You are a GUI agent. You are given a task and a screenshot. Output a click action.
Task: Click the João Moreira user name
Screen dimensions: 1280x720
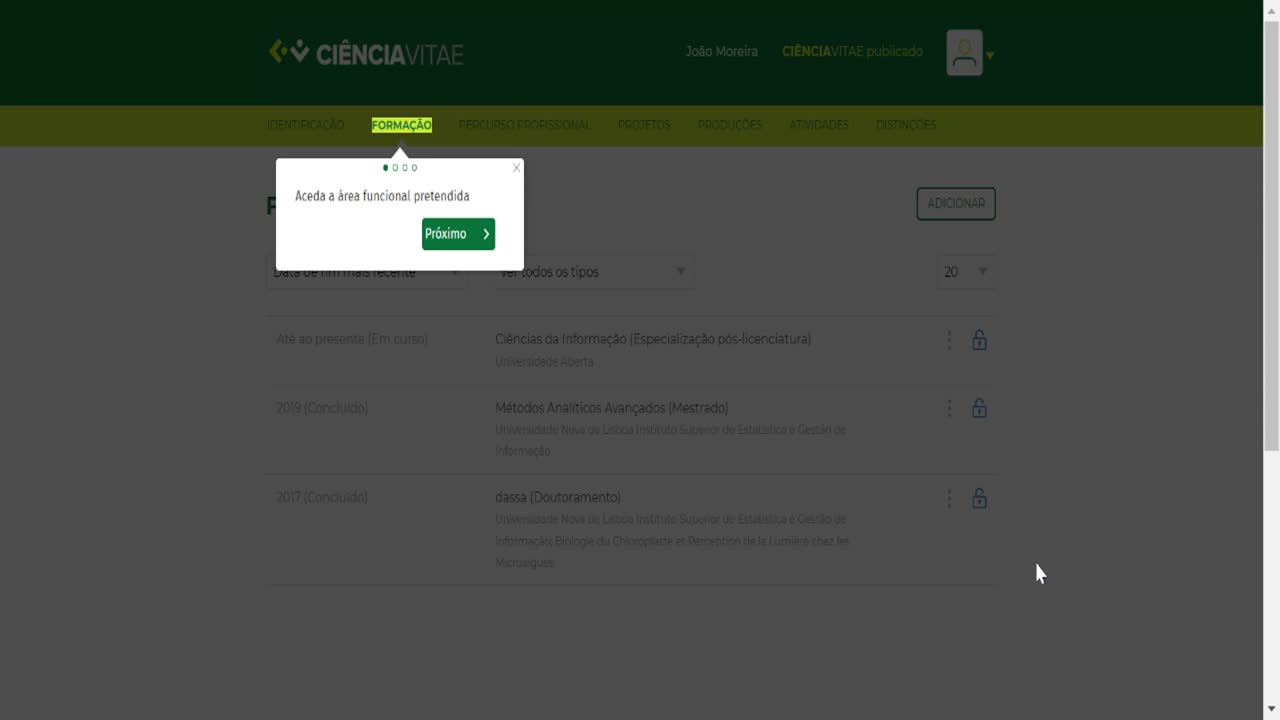(722, 52)
